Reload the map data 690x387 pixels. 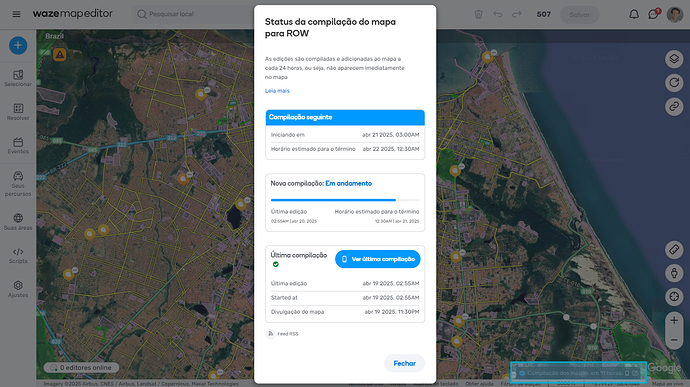tap(674, 82)
